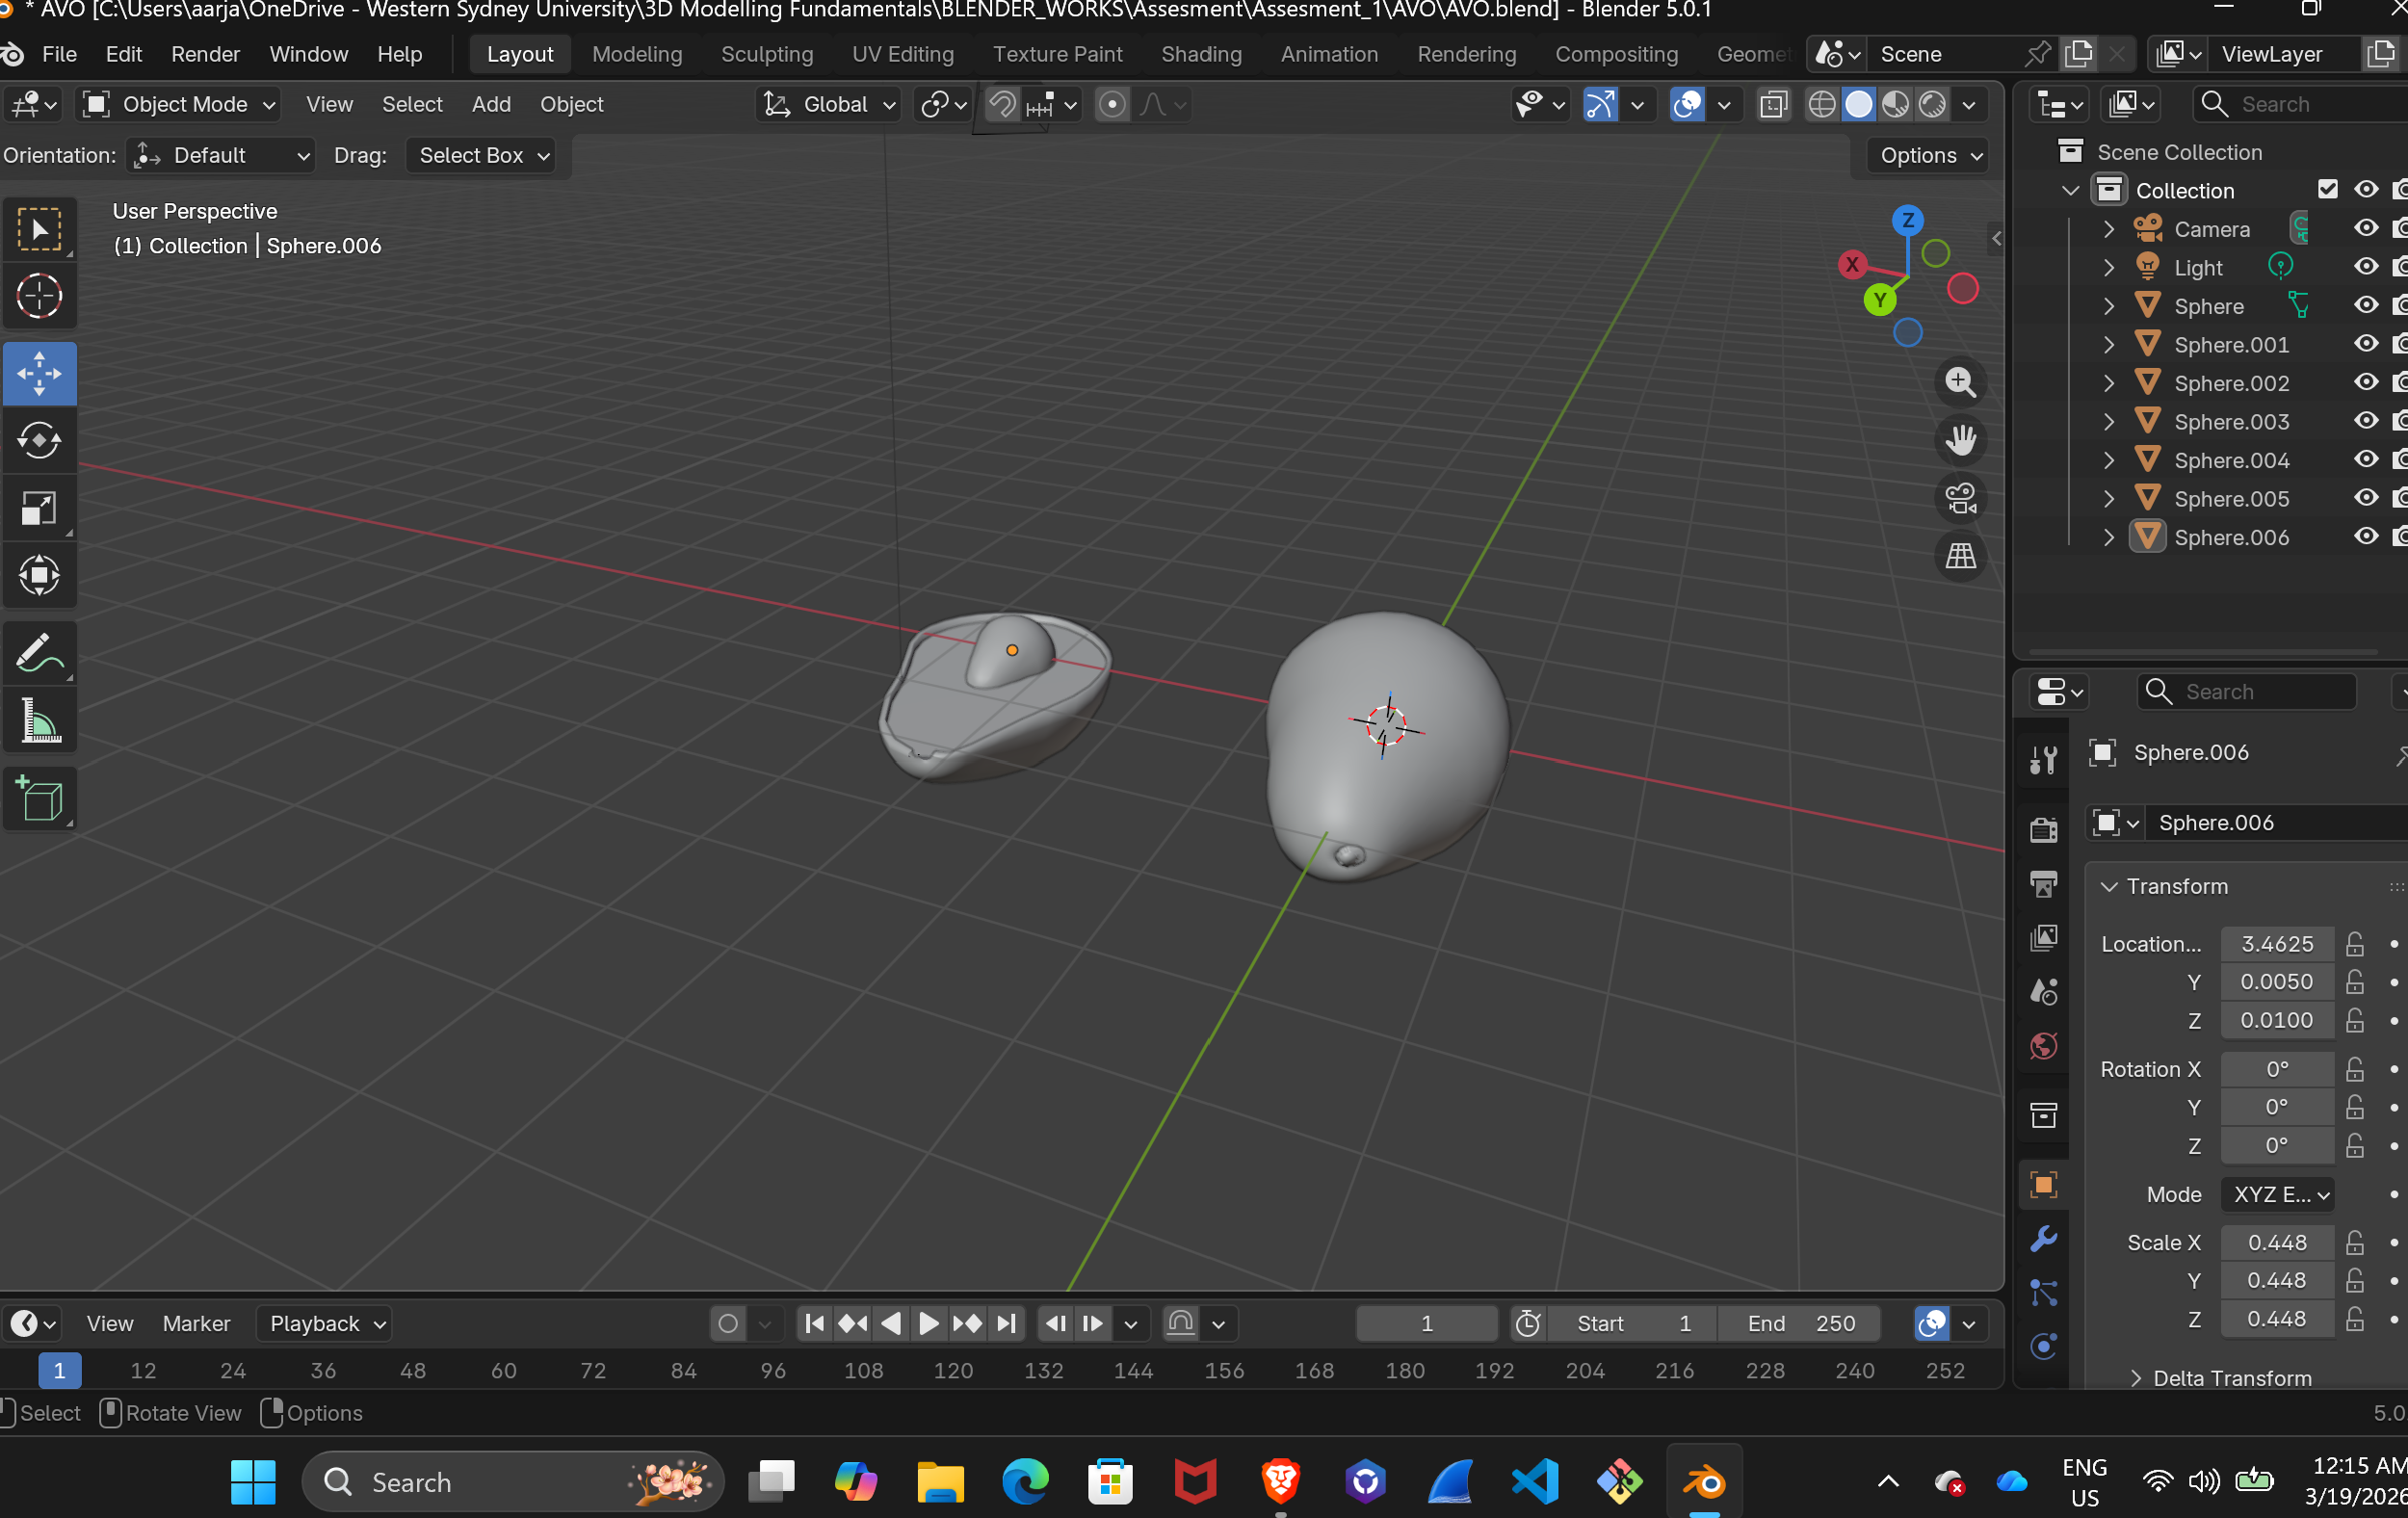Open the Modifiers wrench properties tab
This screenshot has height=1518, width=2408.
pos(2043,1239)
